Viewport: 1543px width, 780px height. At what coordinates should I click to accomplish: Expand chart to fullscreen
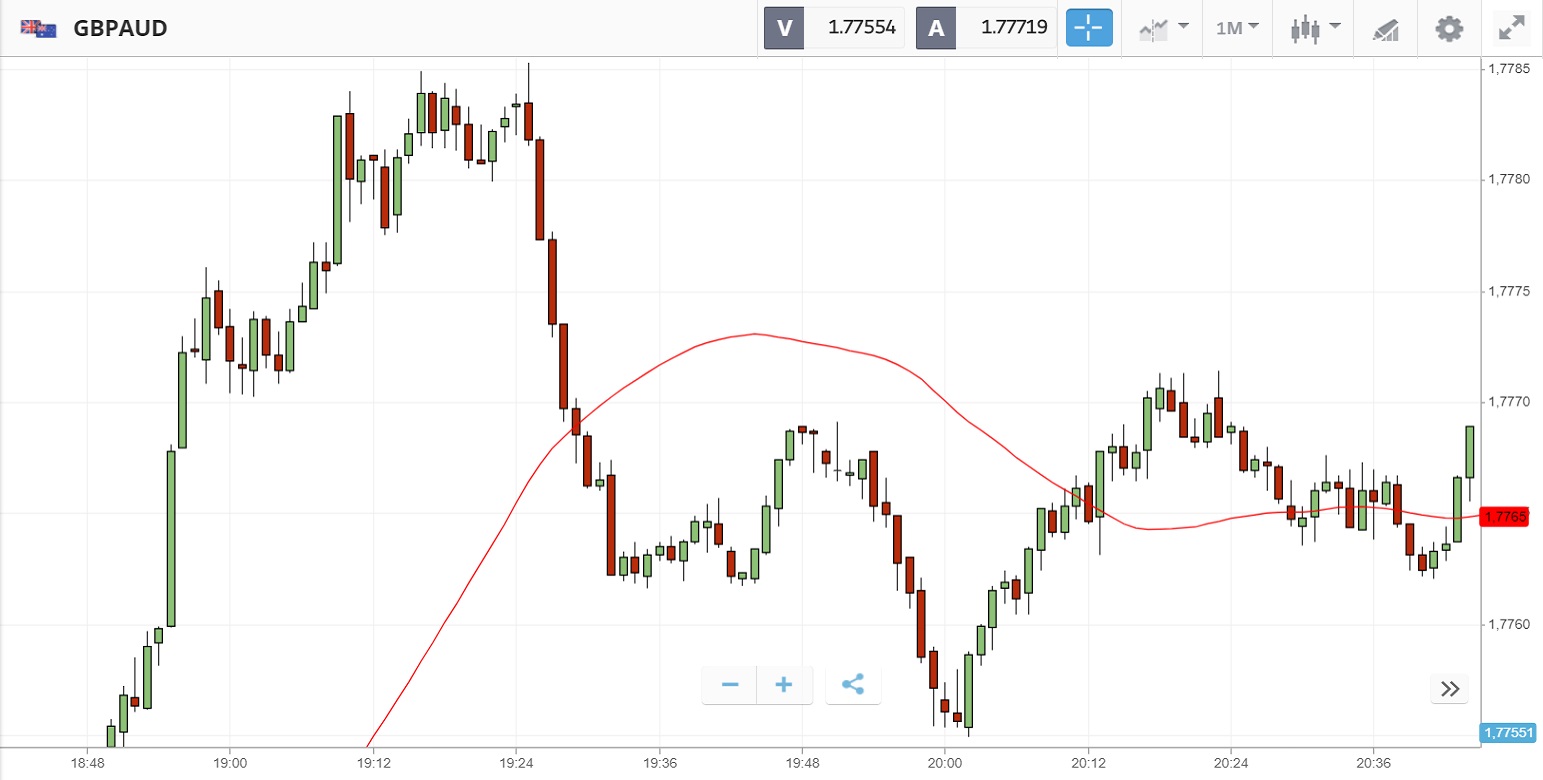[1511, 28]
